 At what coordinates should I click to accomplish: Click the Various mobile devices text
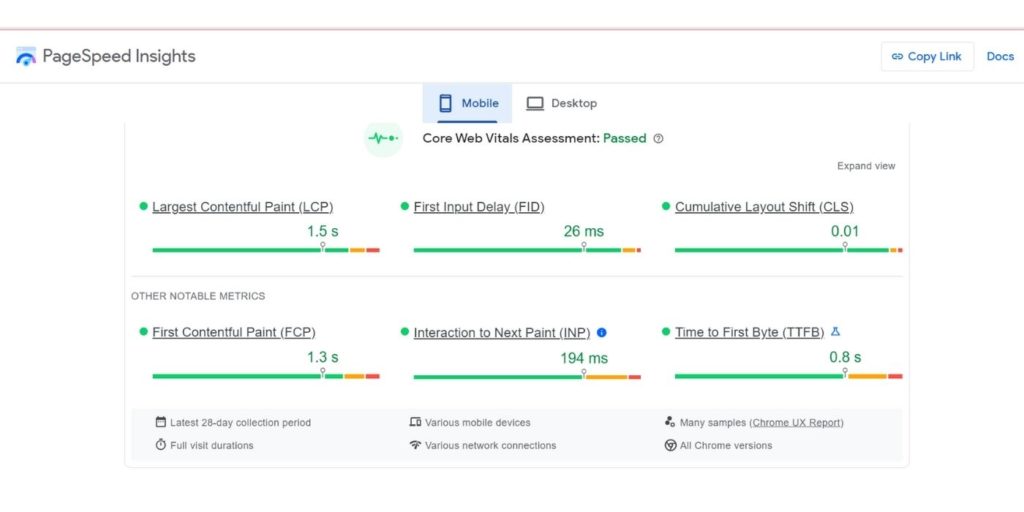[477, 423]
